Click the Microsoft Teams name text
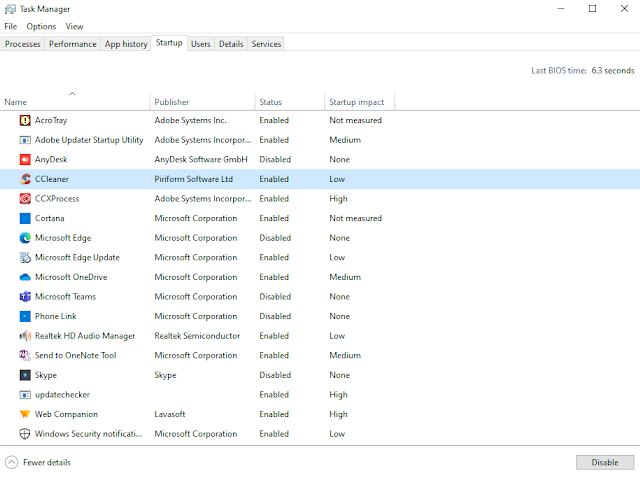The image size is (640, 478). click(65, 297)
